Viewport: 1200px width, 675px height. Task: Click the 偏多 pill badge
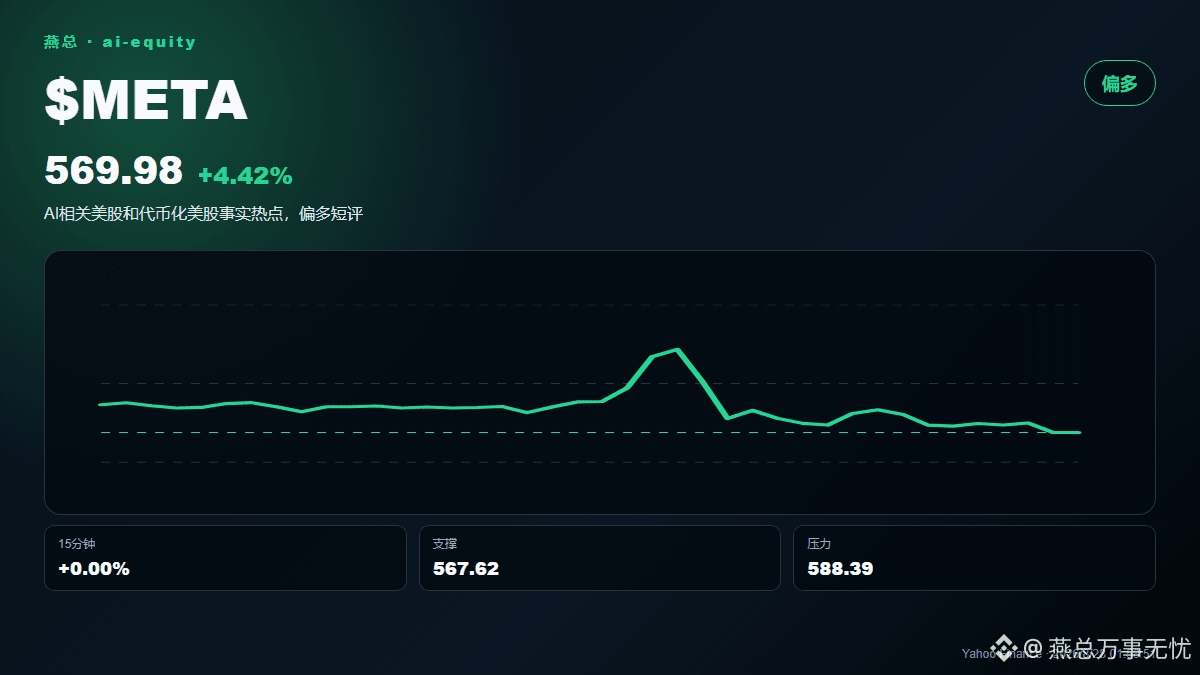click(x=1120, y=83)
